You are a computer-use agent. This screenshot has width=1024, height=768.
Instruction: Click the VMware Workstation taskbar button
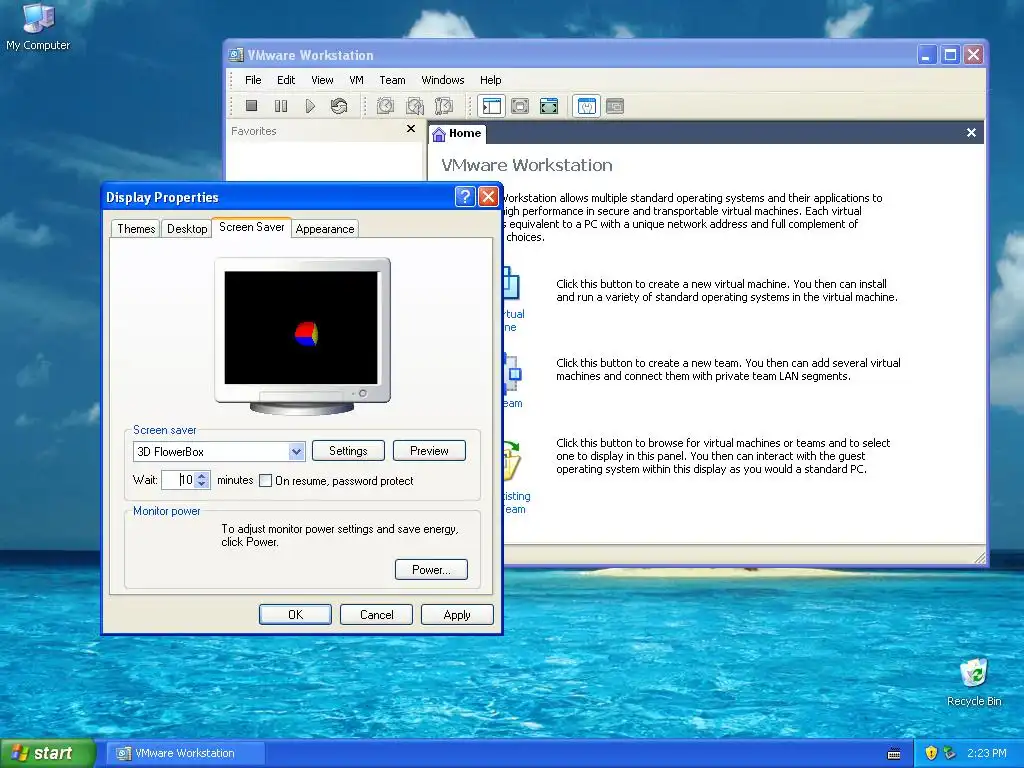click(185, 753)
